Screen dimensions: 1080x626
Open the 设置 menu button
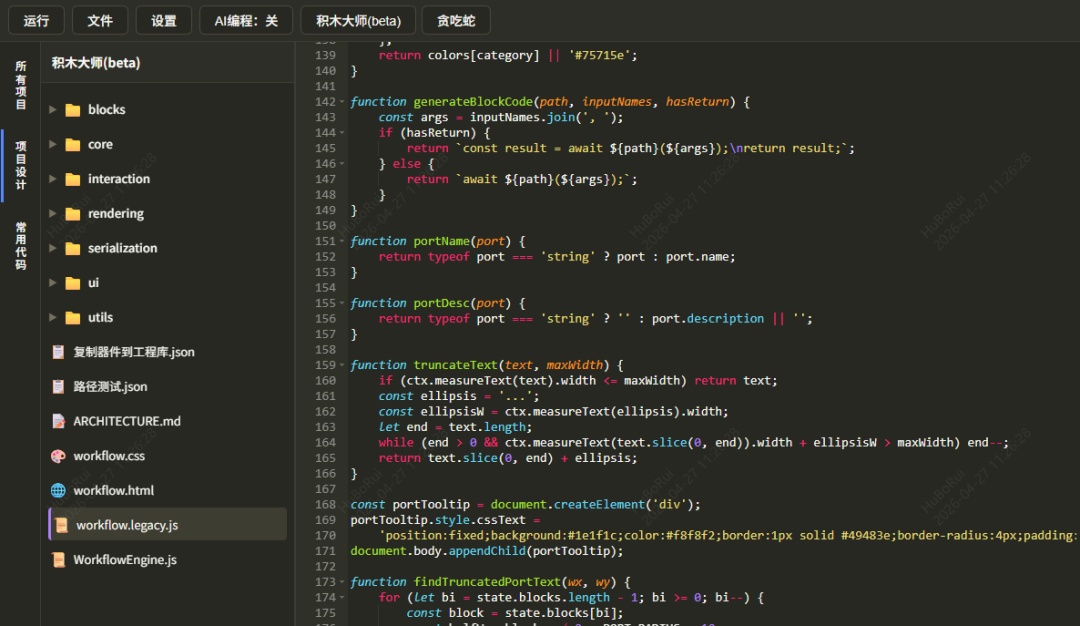(x=164, y=21)
